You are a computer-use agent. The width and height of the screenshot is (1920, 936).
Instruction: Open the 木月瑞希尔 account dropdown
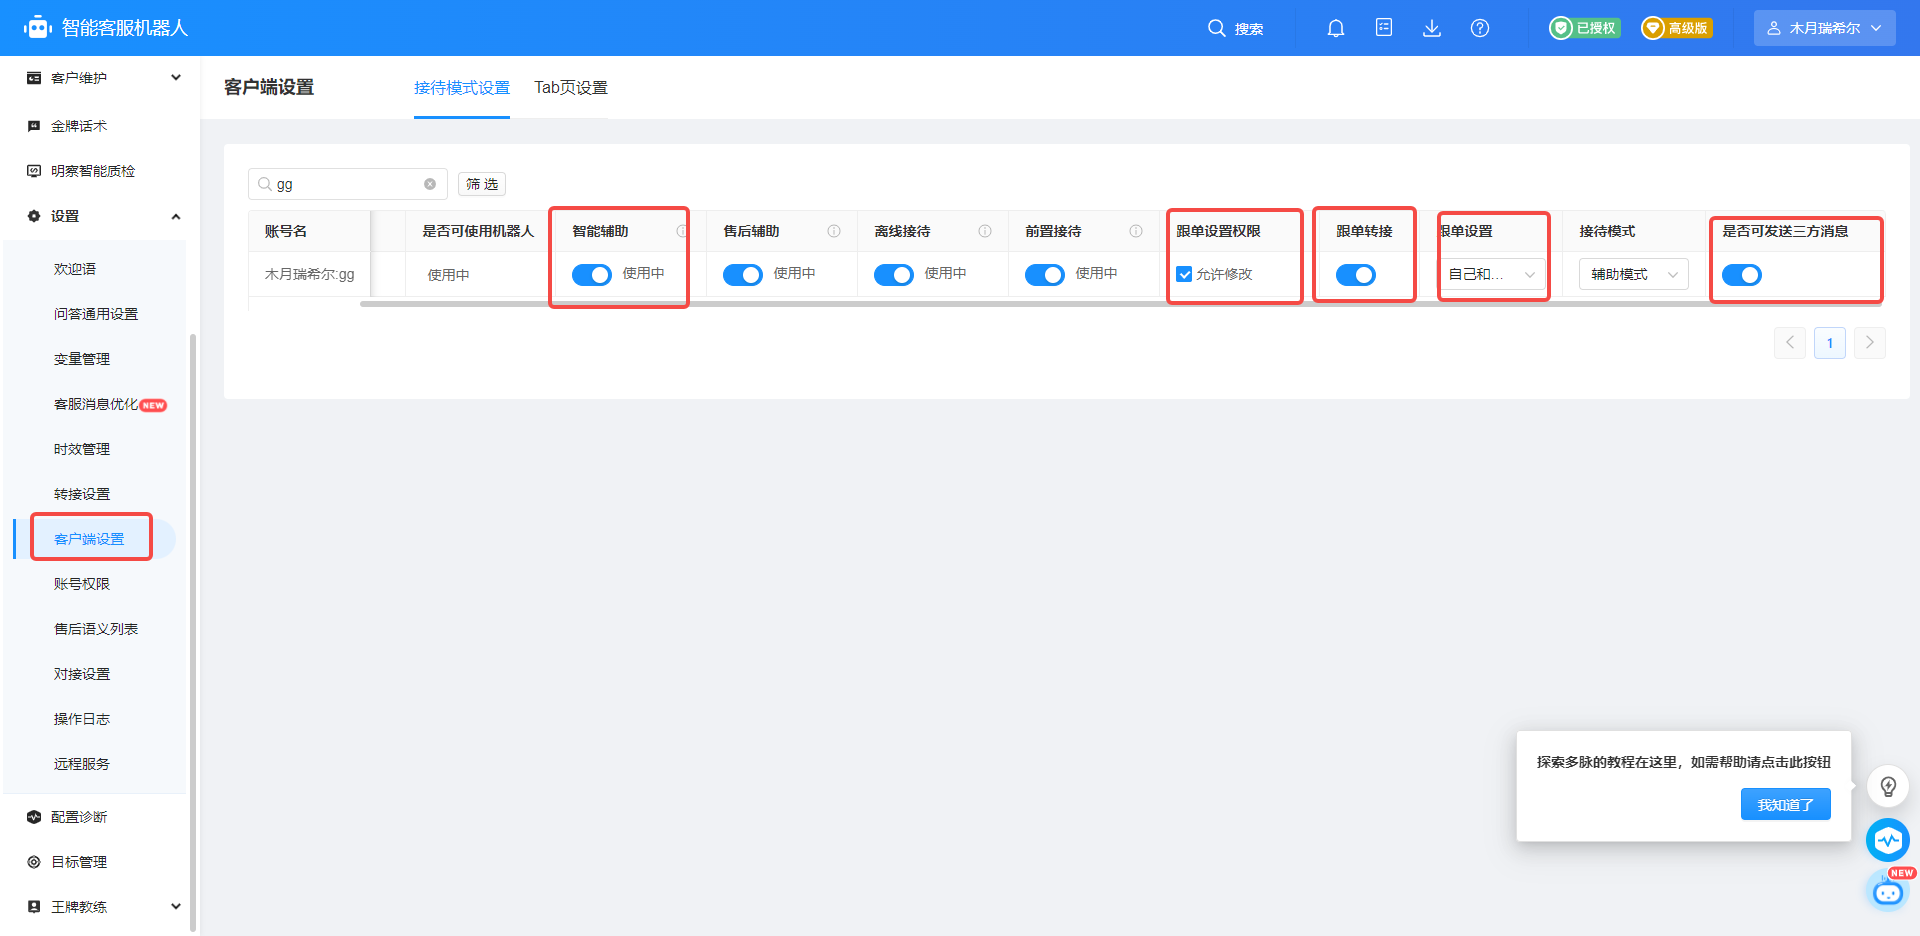[1825, 28]
